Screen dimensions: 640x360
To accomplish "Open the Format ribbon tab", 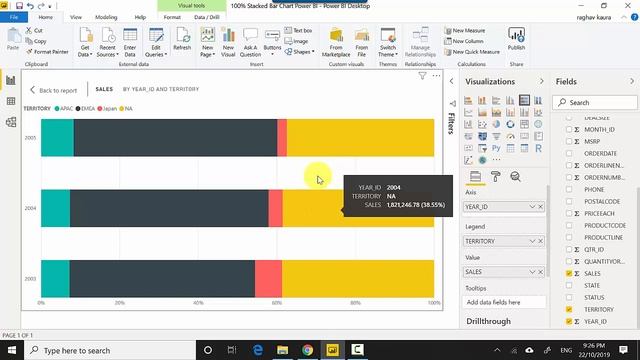I will 172,17.
